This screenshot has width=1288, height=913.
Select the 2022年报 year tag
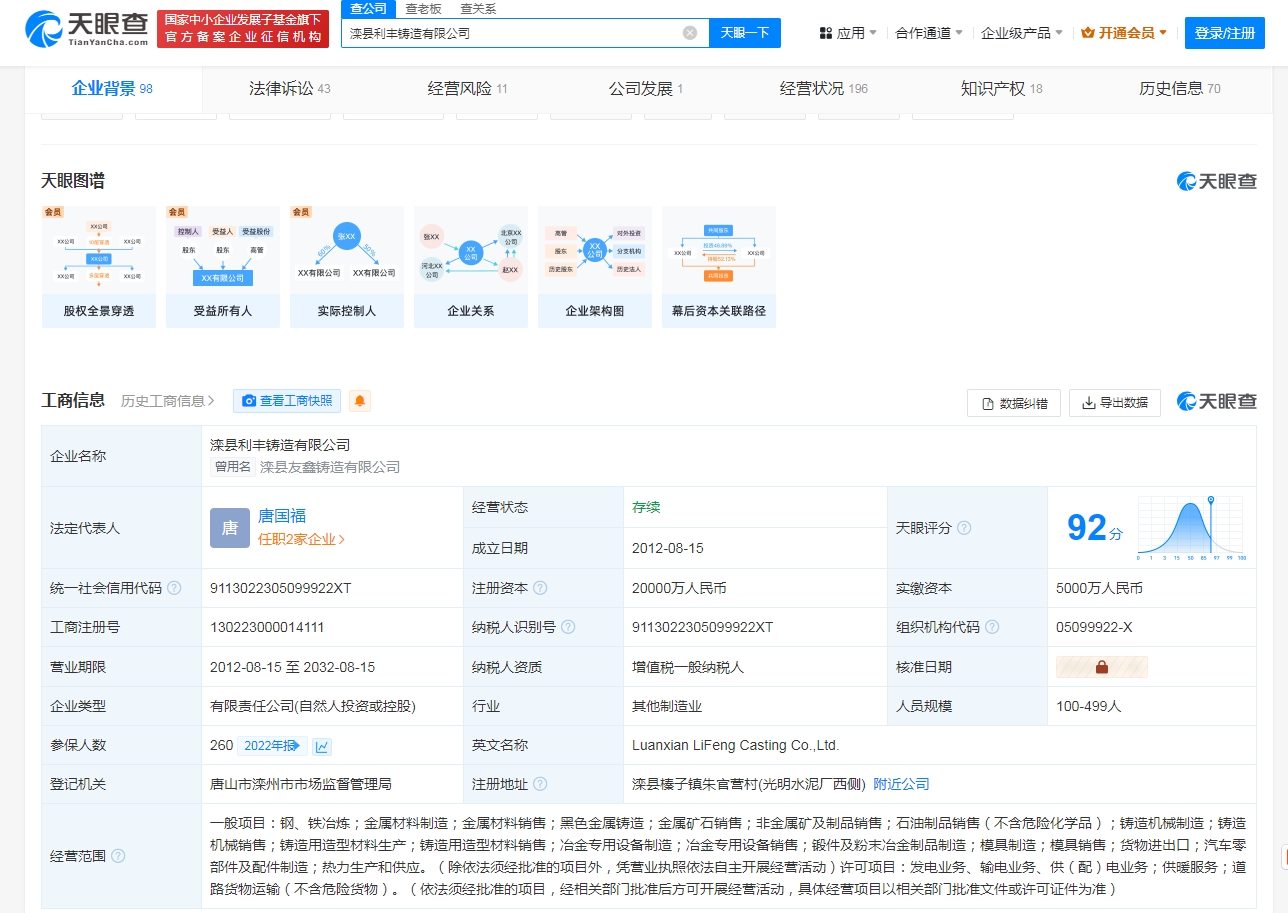[x=274, y=745]
